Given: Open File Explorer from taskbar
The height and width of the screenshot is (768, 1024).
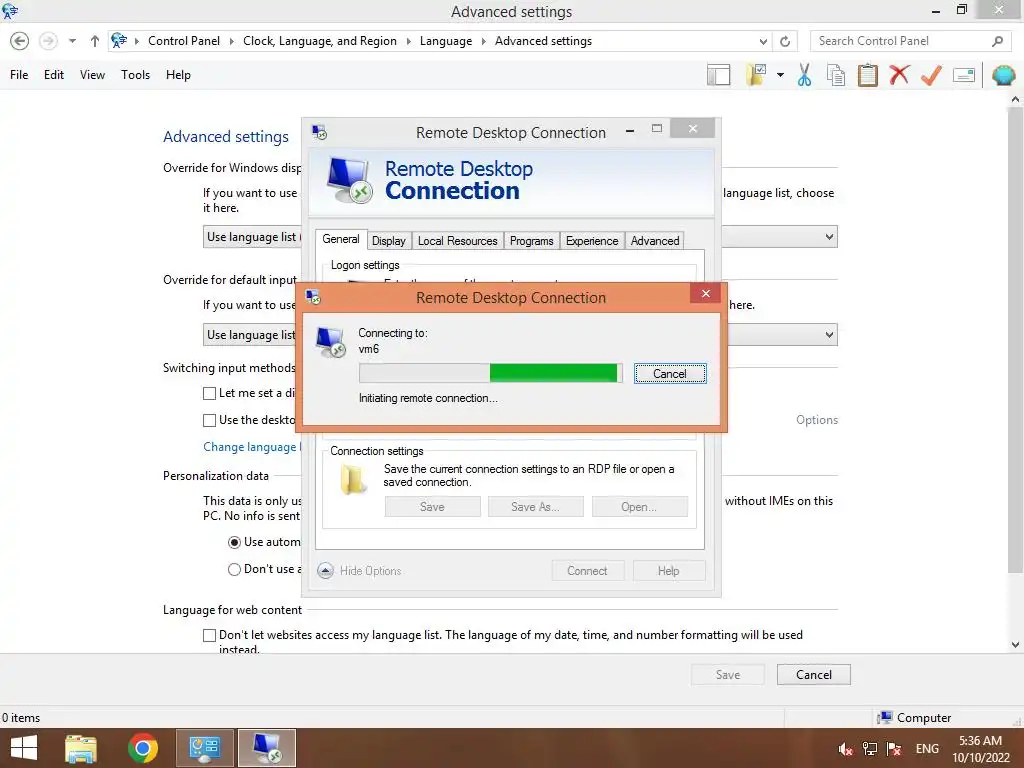Looking at the screenshot, I should pos(81,748).
